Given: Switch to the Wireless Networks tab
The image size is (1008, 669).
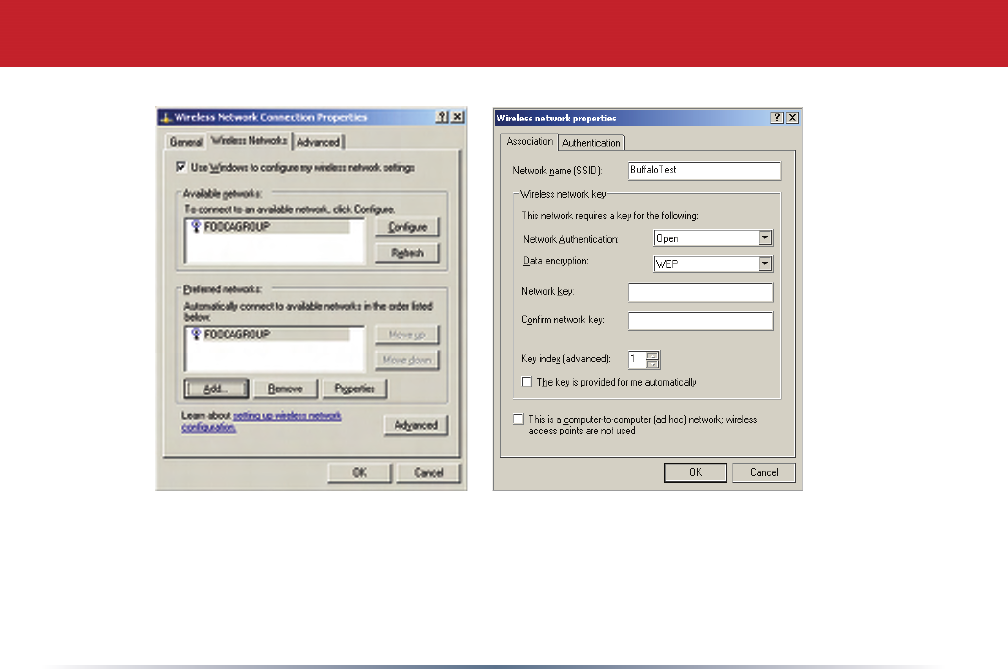Looking at the screenshot, I should coord(249,140).
